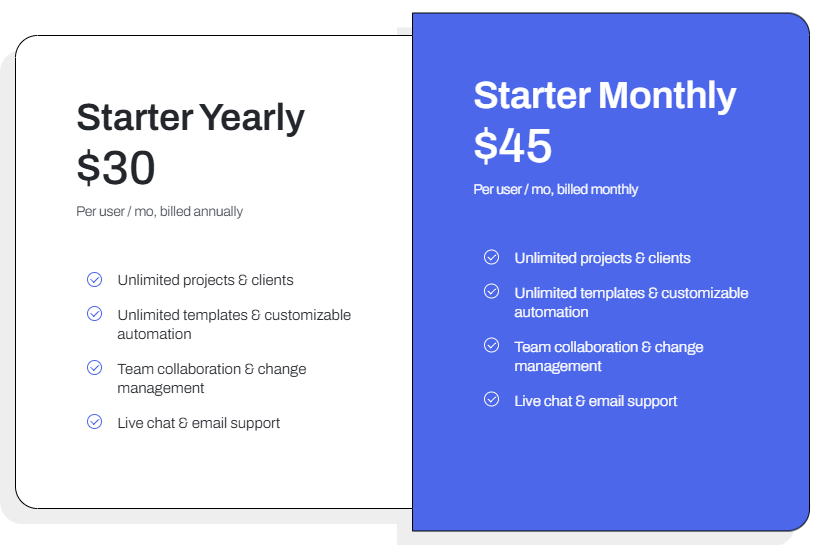The height and width of the screenshot is (545, 821).
Task: Click monthly "Live chat & email support" text
Action: click(x=595, y=401)
